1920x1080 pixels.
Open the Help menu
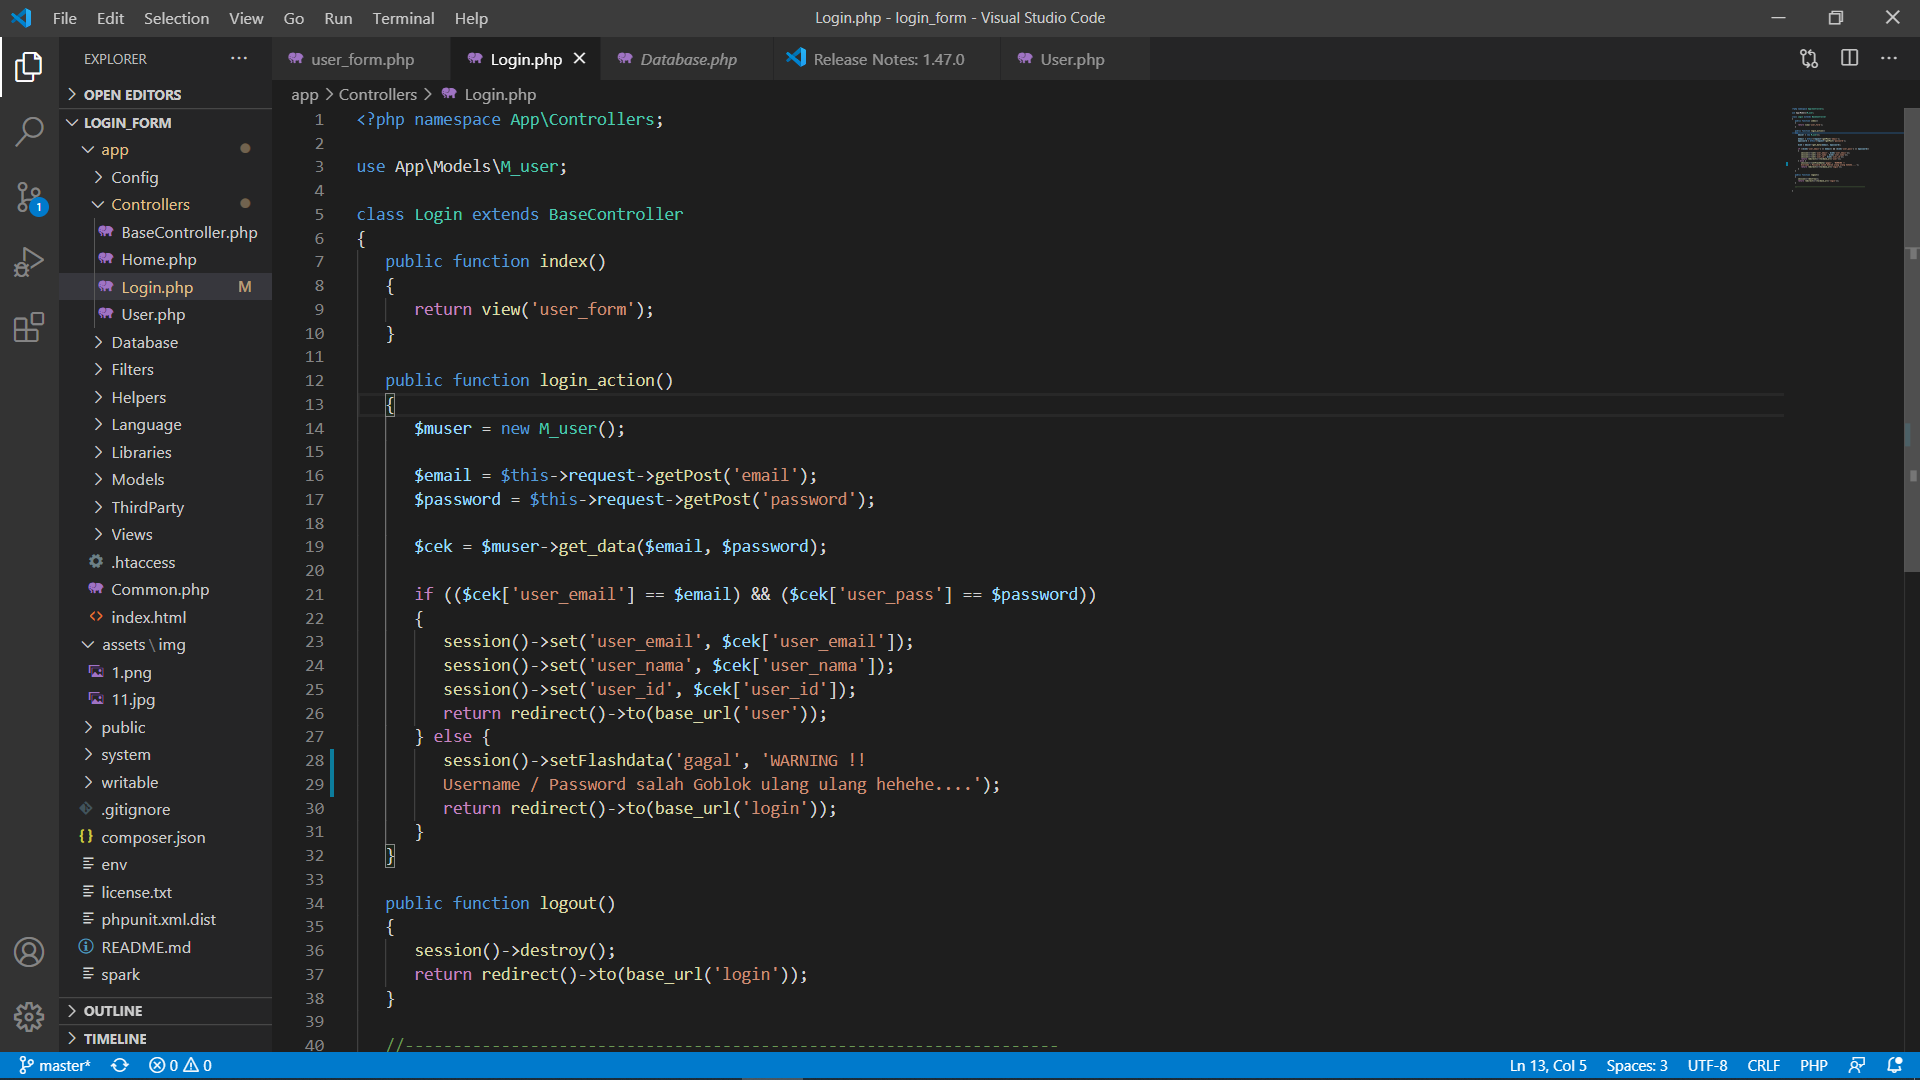[x=471, y=18]
